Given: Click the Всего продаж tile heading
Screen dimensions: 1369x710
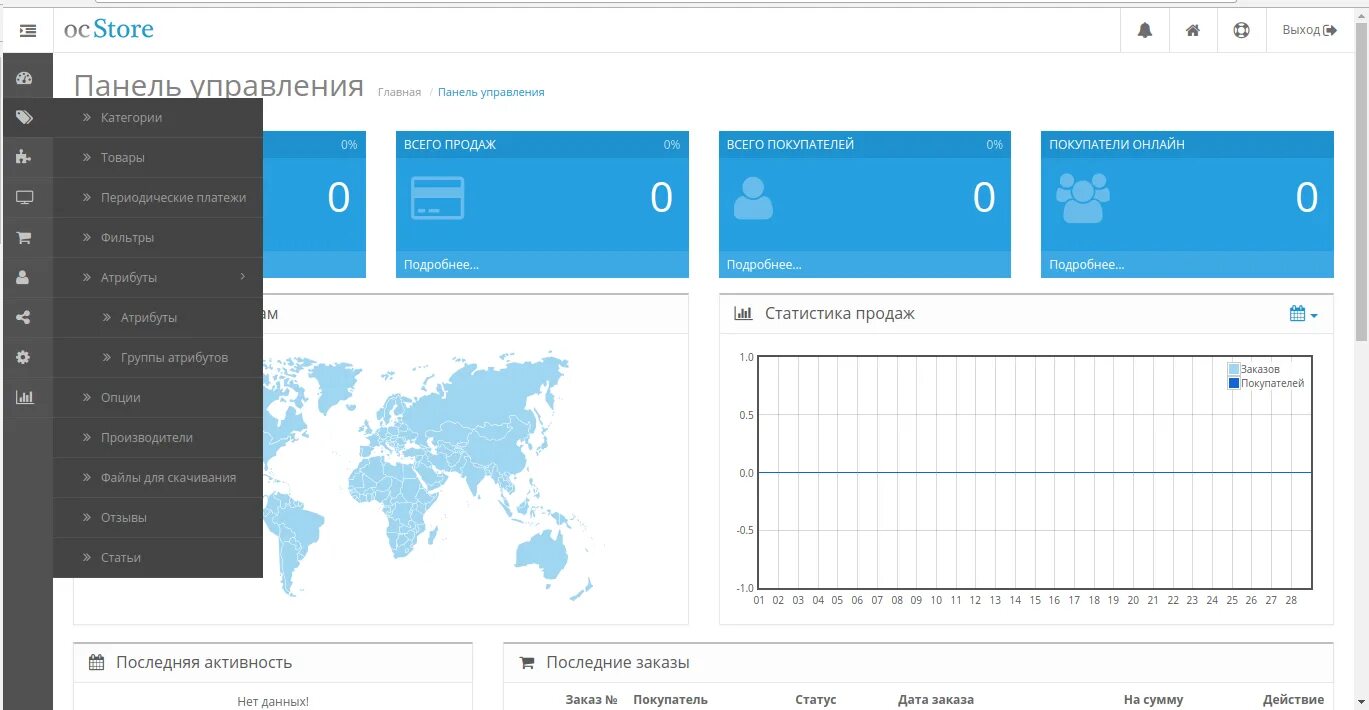Looking at the screenshot, I should click(450, 144).
